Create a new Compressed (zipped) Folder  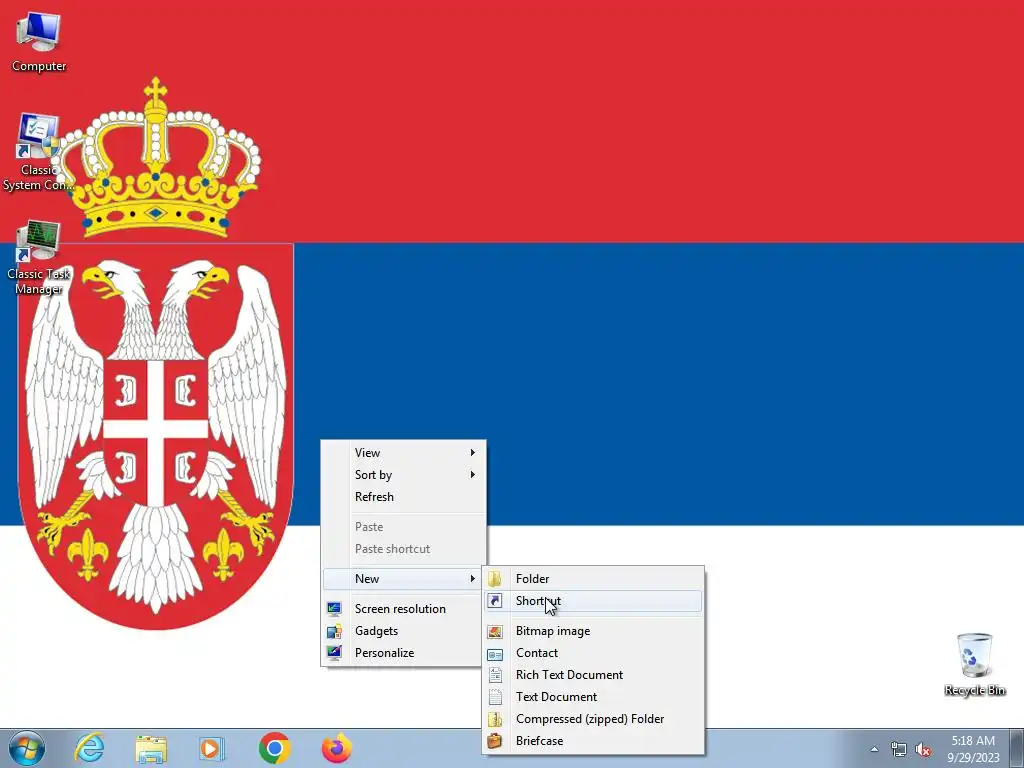coord(593,719)
